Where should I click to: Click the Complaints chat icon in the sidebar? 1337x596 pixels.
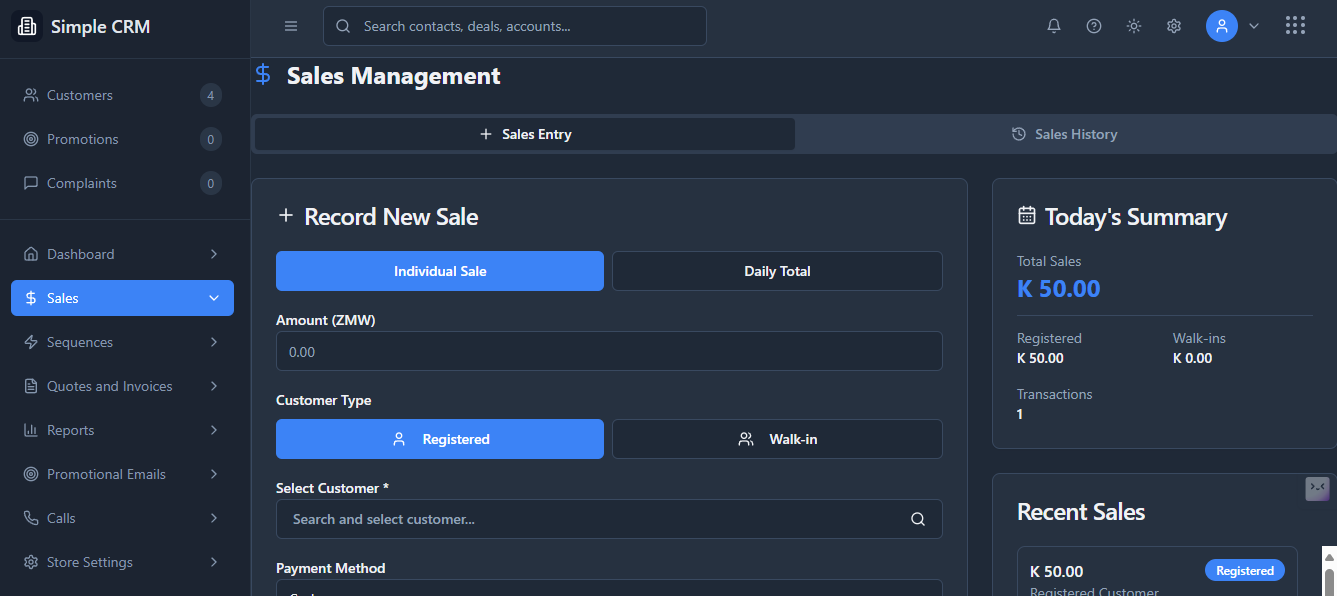tap(30, 183)
